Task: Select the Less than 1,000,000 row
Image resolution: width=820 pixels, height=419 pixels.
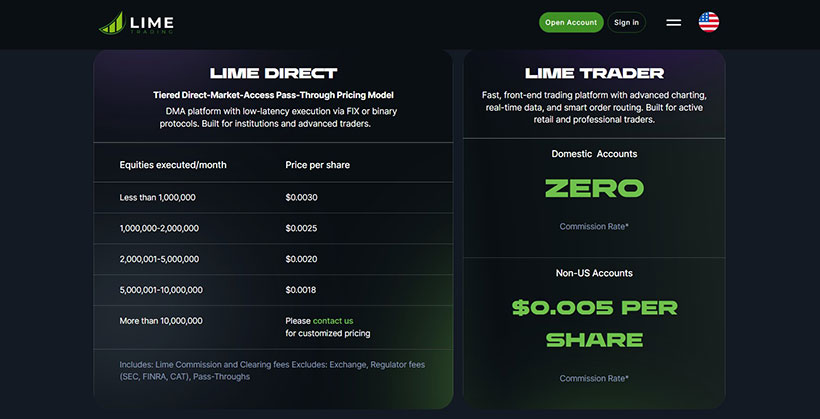Action: (x=273, y=198)
